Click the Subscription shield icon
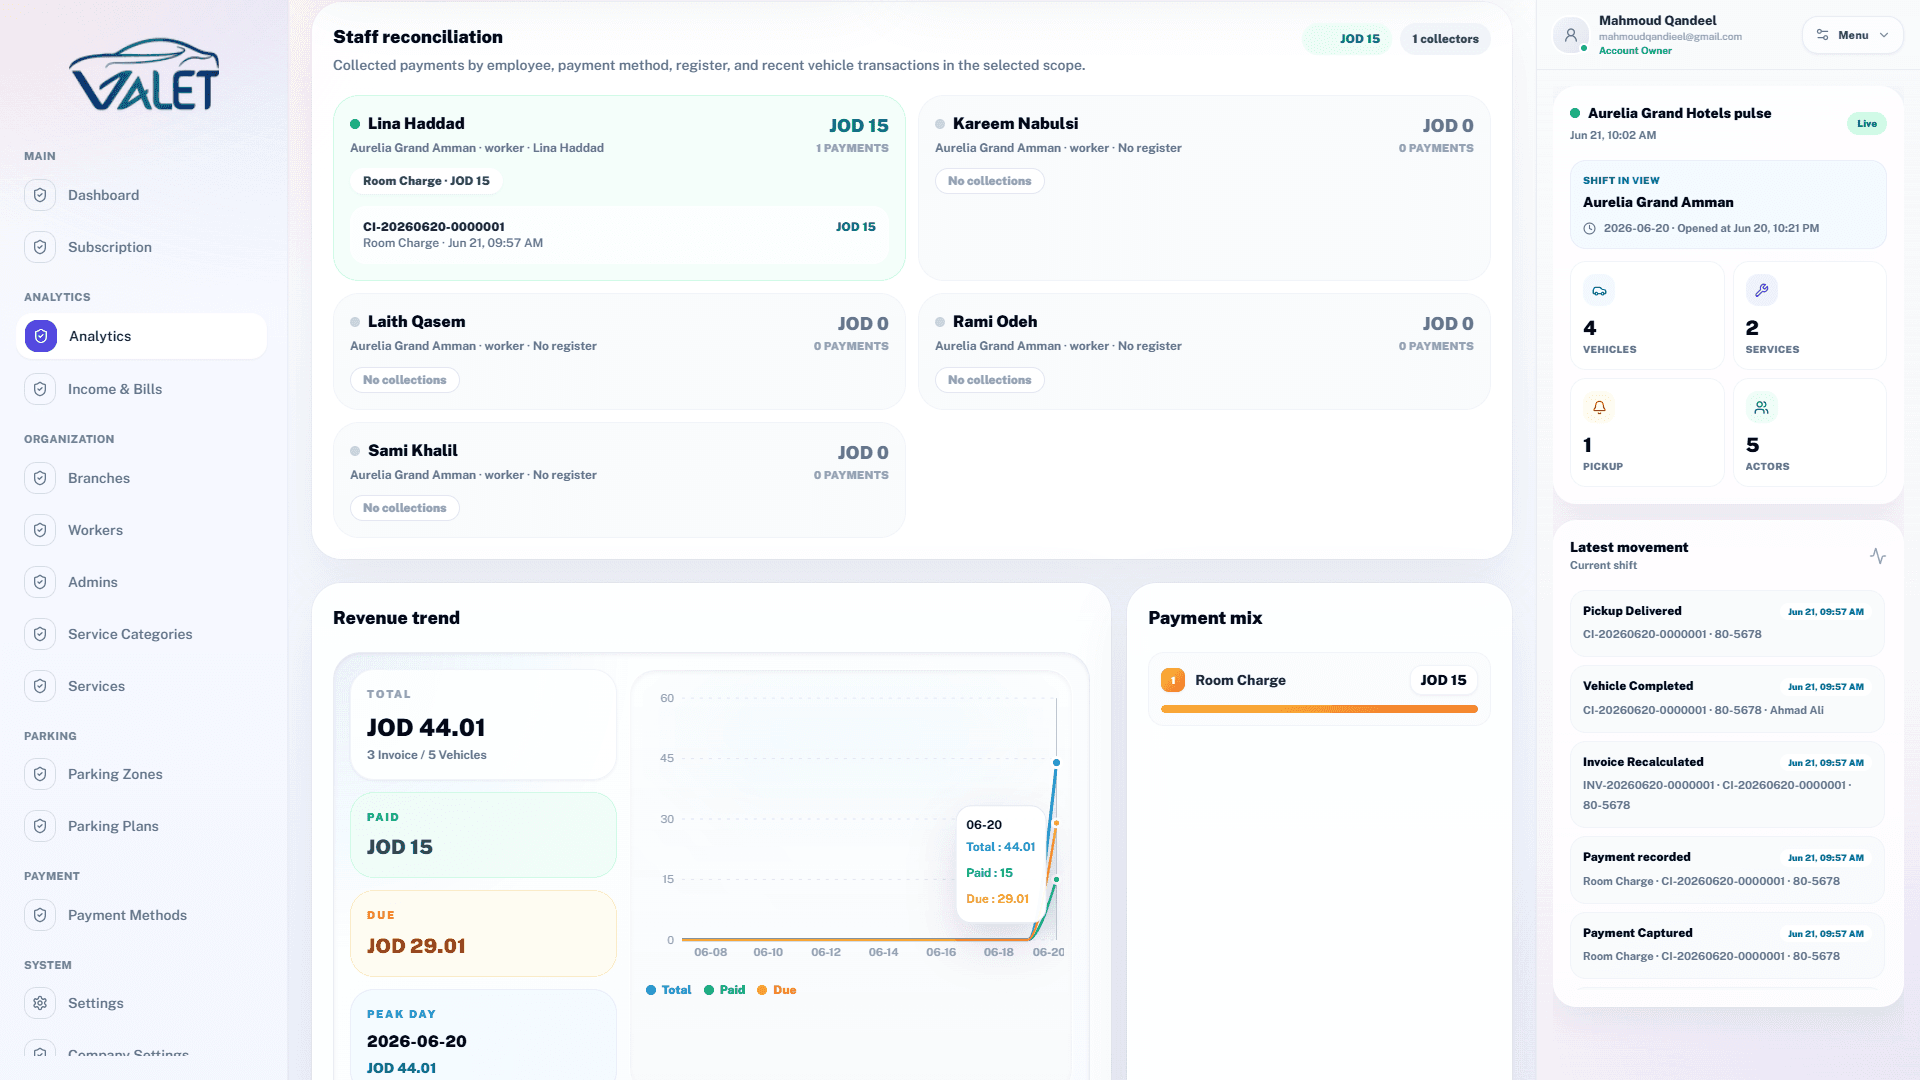Viewport: 1920px width, 1080px height. [40, 247]
